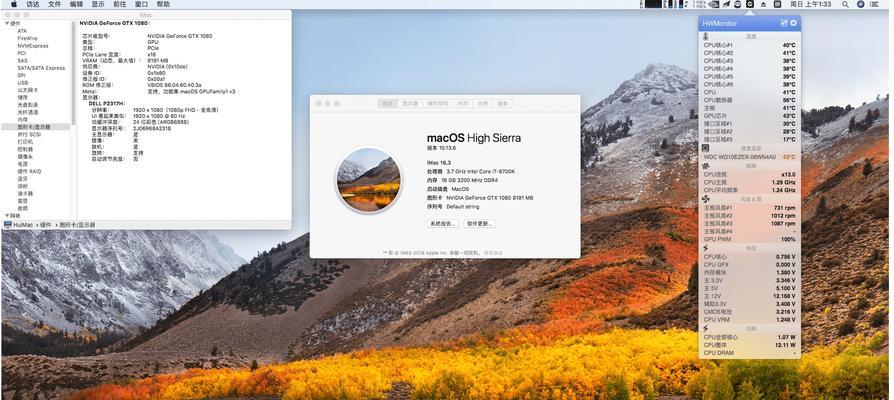This screenshot has height=400, width=894.
Task: Click the paper plane menu bar icon
Action: [726, 4]
